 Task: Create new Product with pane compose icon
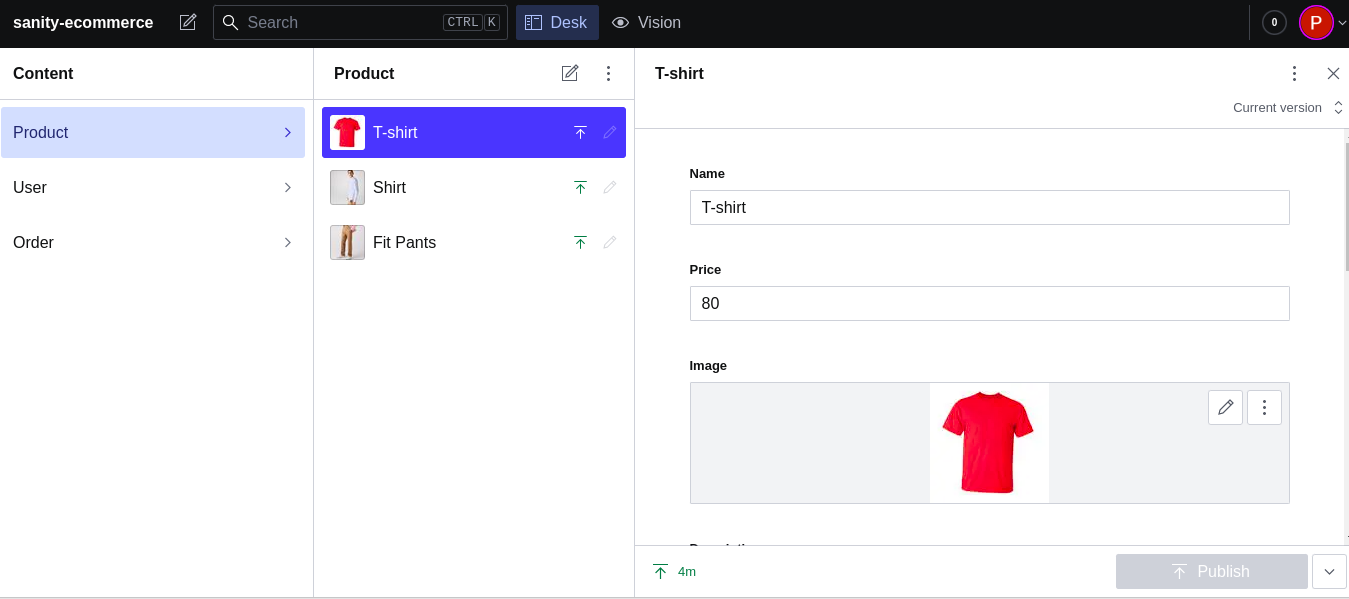570,73
